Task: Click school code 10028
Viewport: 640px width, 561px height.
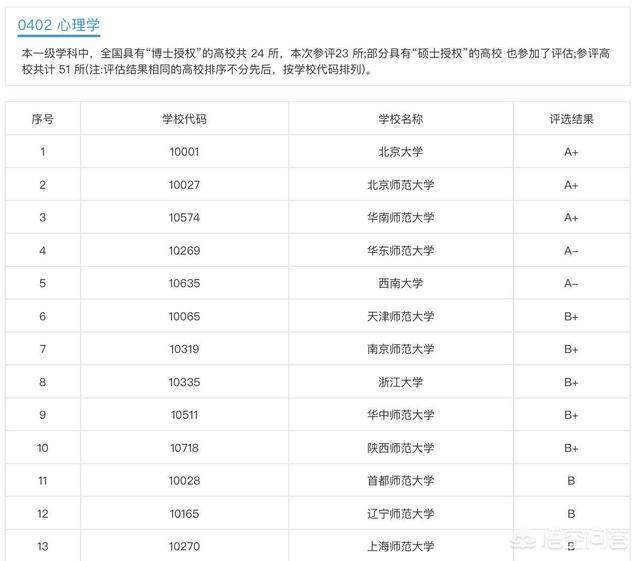Action: (x=184, y=481)
